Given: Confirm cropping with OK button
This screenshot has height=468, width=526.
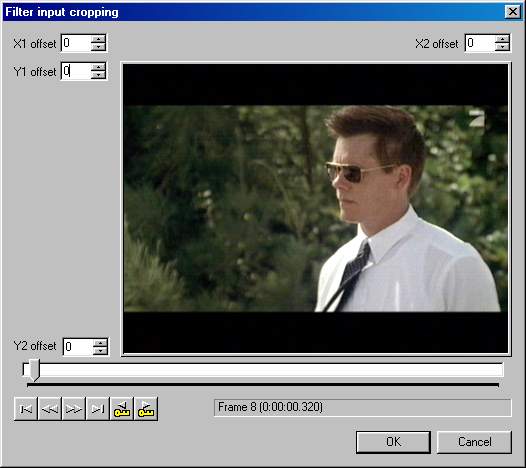Looking at the screenshot, I should (x=393, y=442).
